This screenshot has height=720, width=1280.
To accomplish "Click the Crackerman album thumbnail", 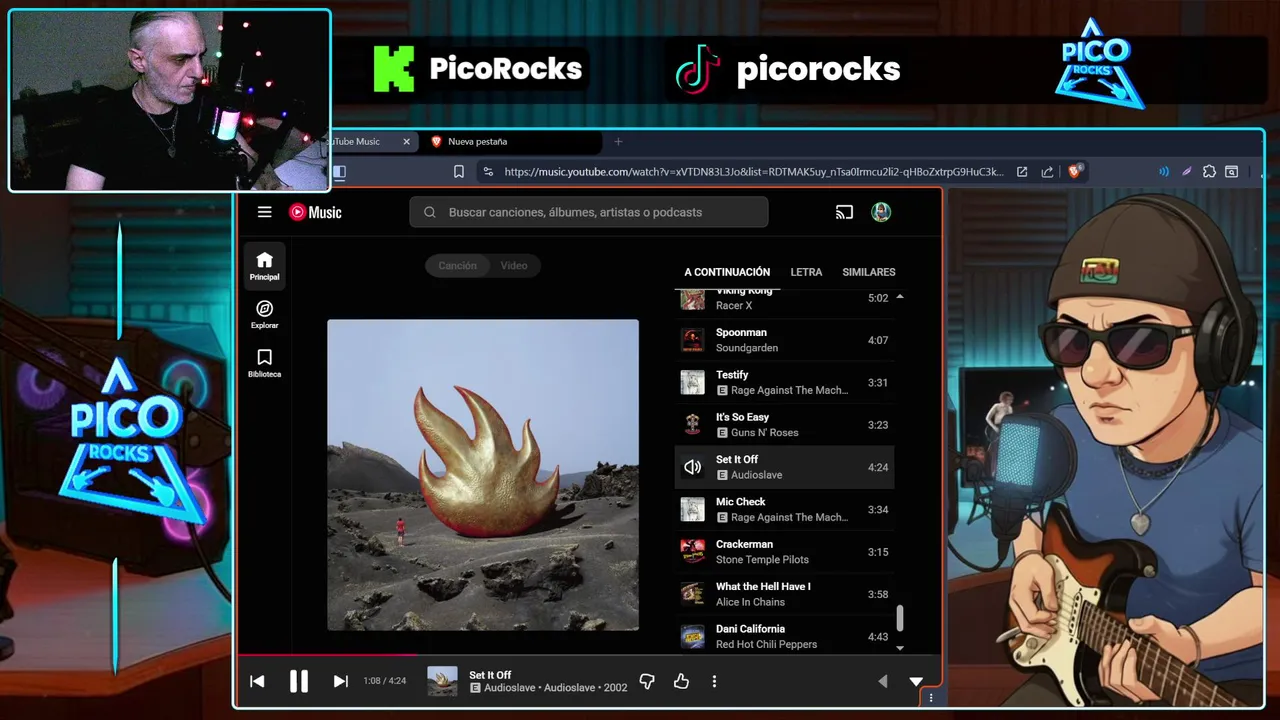I will (x=692, y=552).
